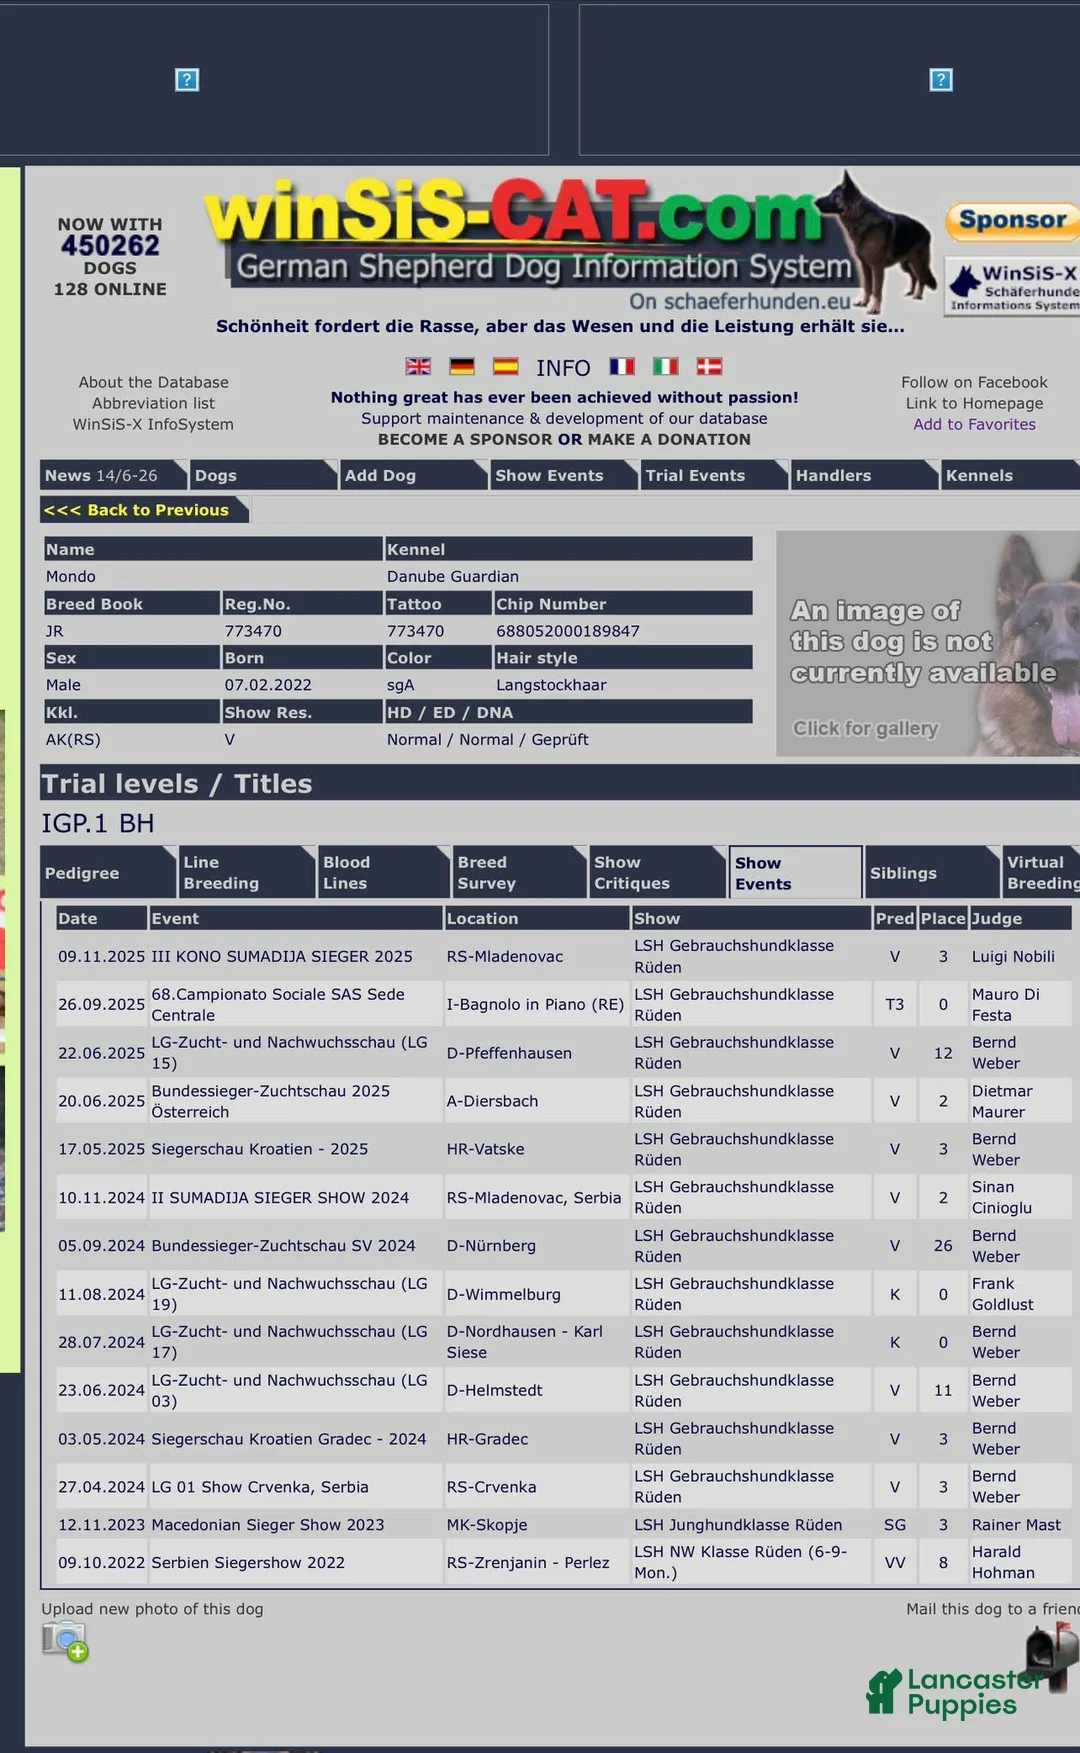Open the Dogs menu
The height and width of the screenshot is (1753, 1080).
click(263, 475)
